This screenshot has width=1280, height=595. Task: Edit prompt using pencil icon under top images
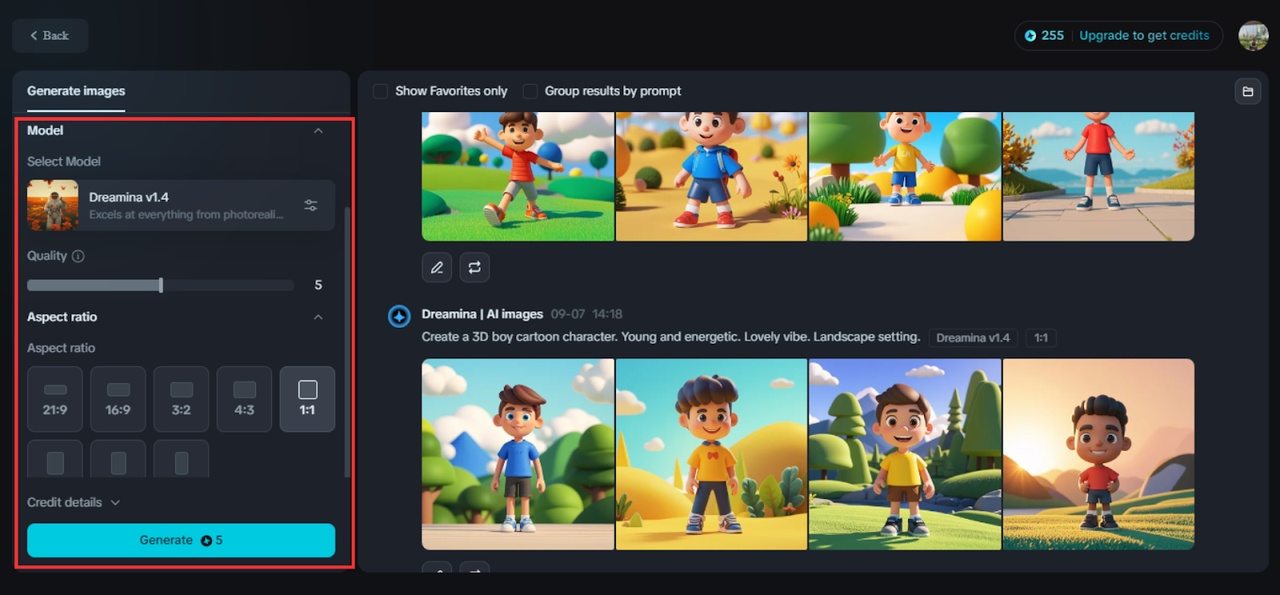tap(436, 267)
